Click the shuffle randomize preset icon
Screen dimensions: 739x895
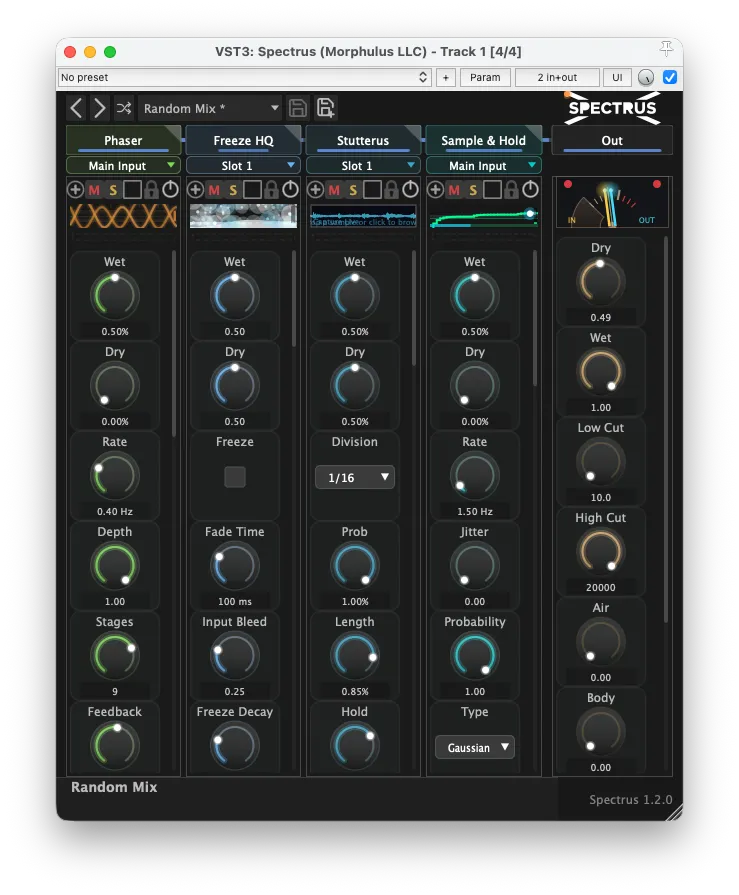click(x=124, y=108)
